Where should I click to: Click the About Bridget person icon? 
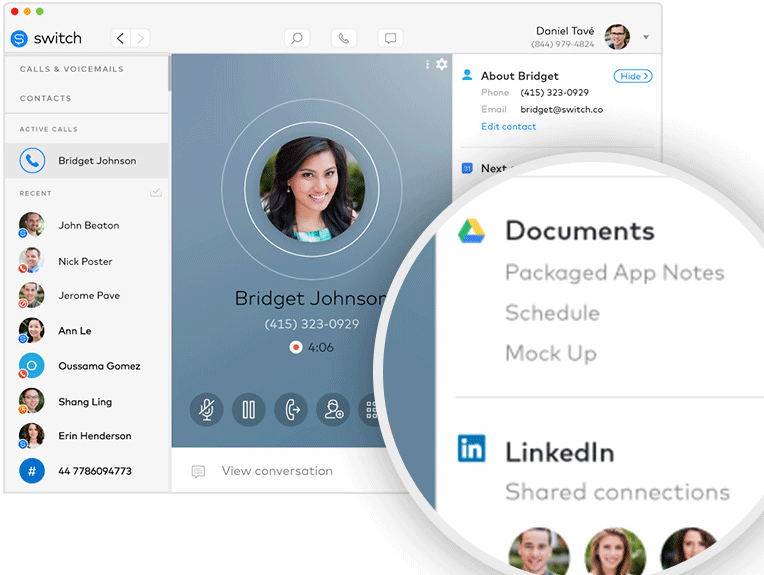[467, 75]
